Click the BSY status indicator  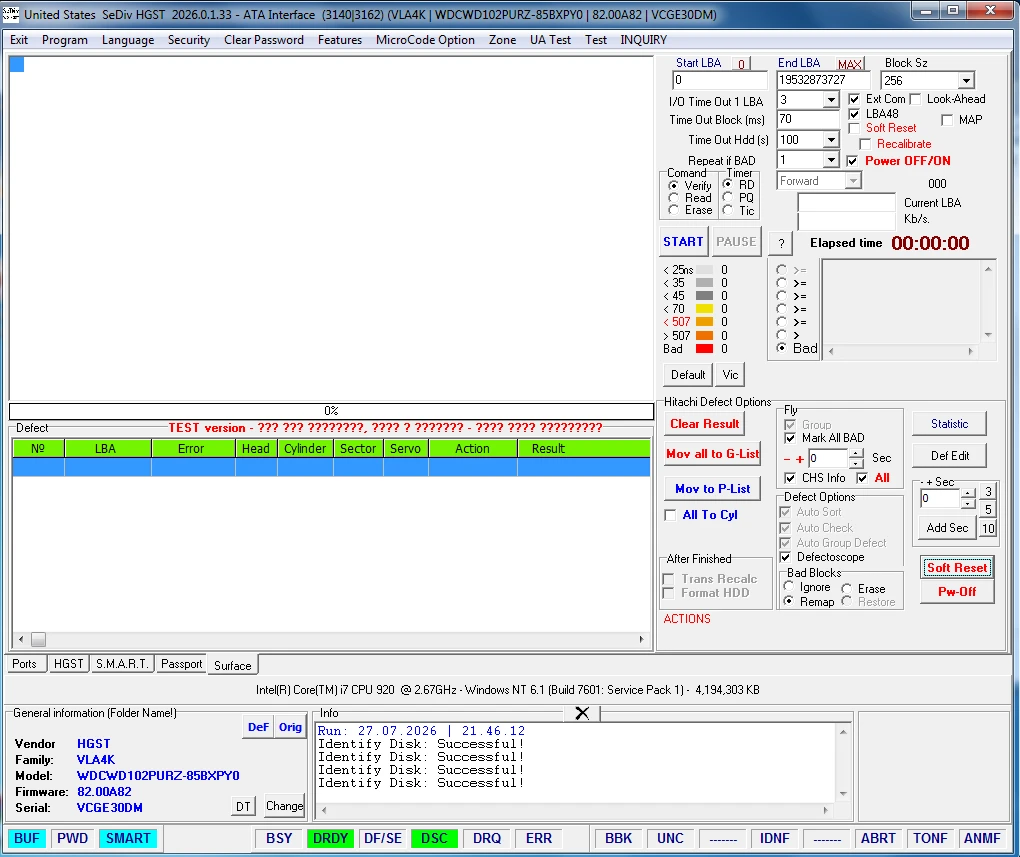(279, 838)
